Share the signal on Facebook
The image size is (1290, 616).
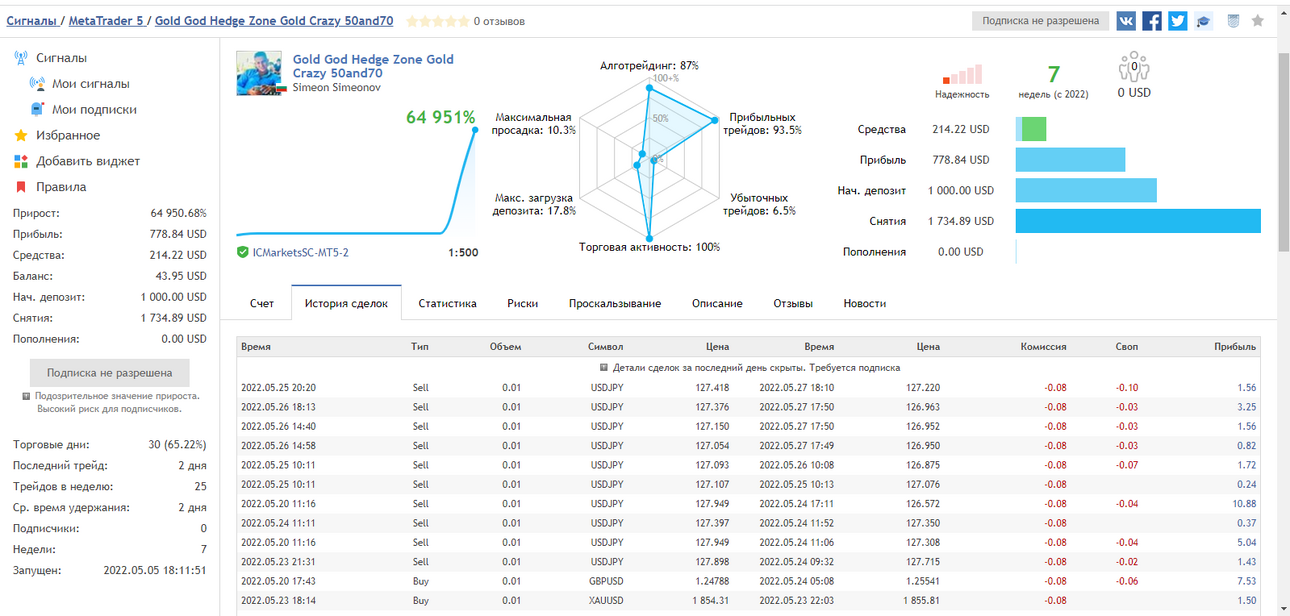(x=1152, y=20)
